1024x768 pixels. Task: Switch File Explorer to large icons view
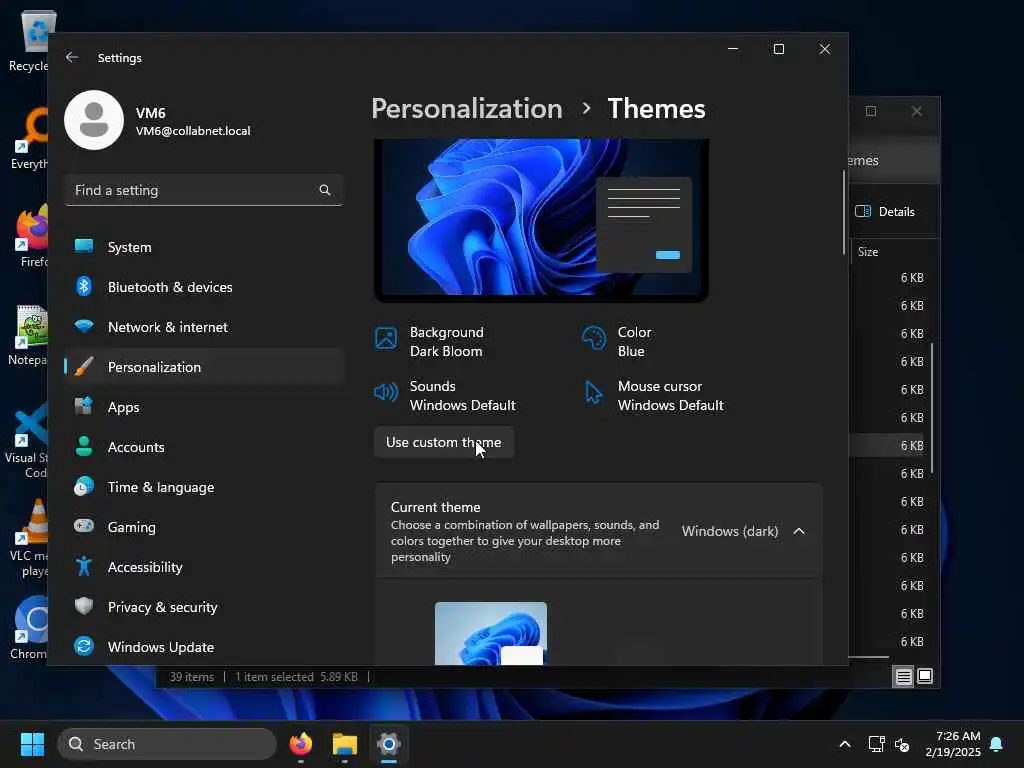click(925, 676)
